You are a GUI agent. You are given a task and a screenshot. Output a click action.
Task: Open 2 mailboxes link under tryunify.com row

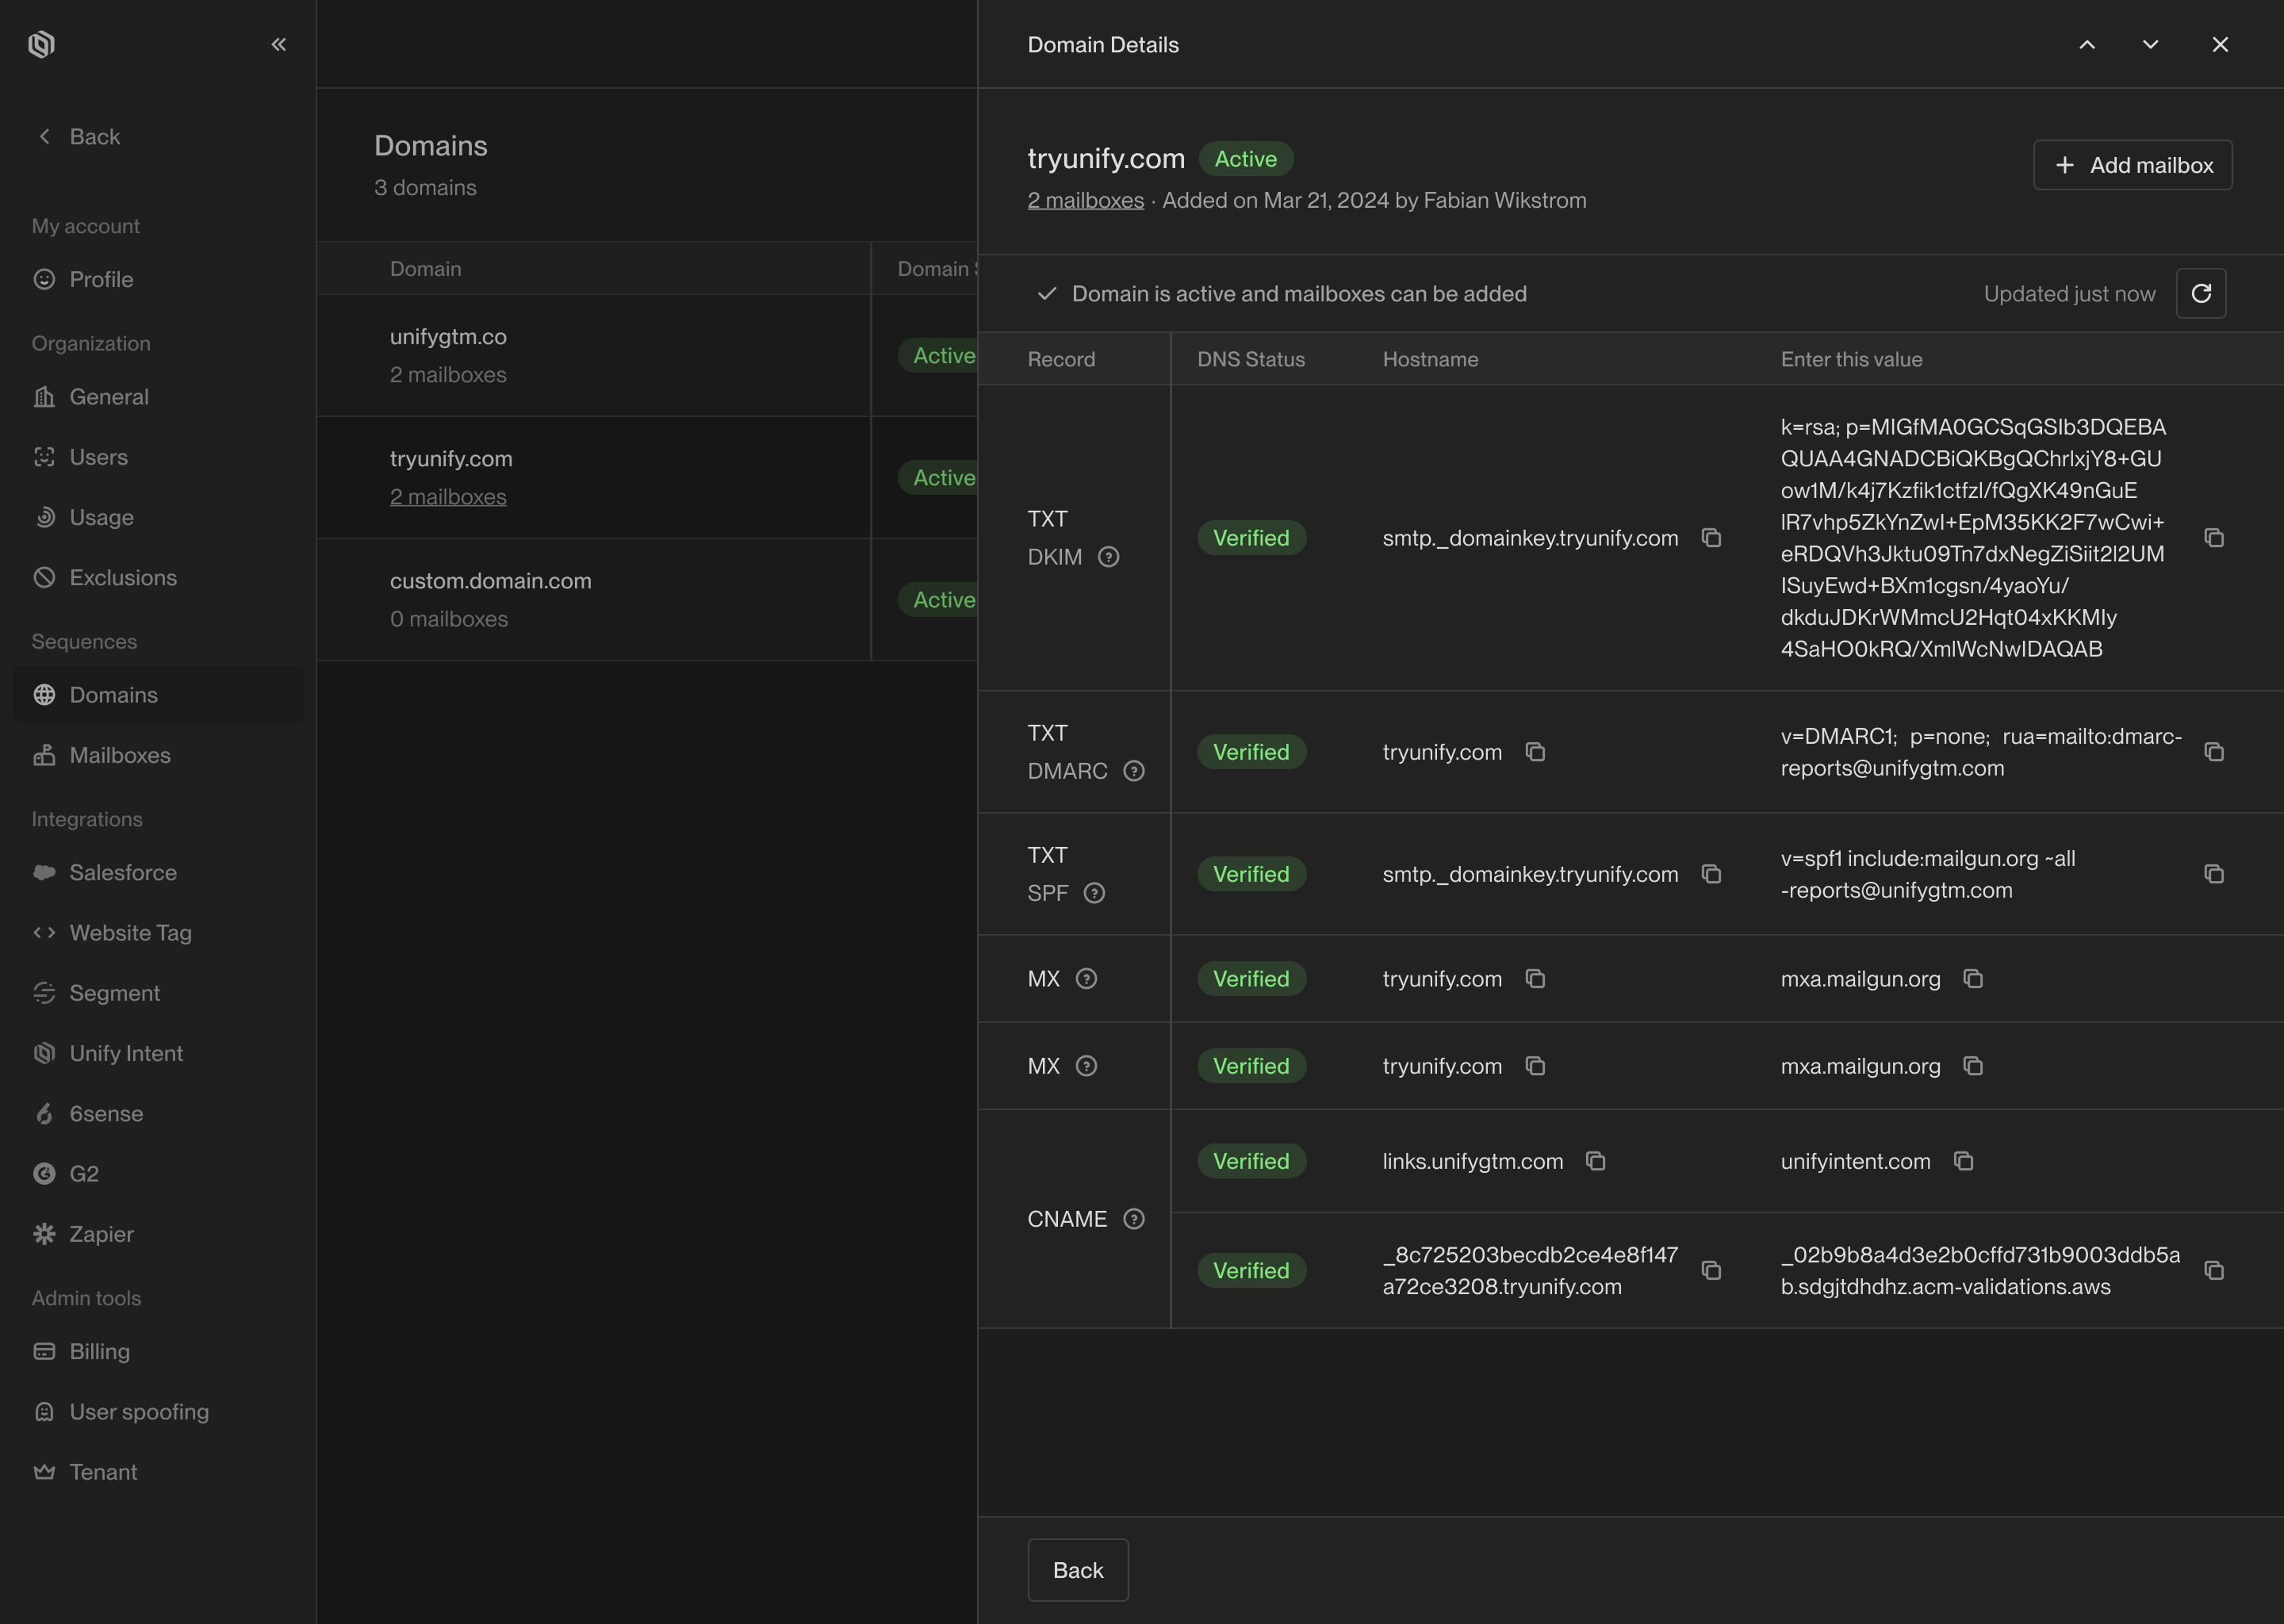pyautogui.click(x=448, y=497)
